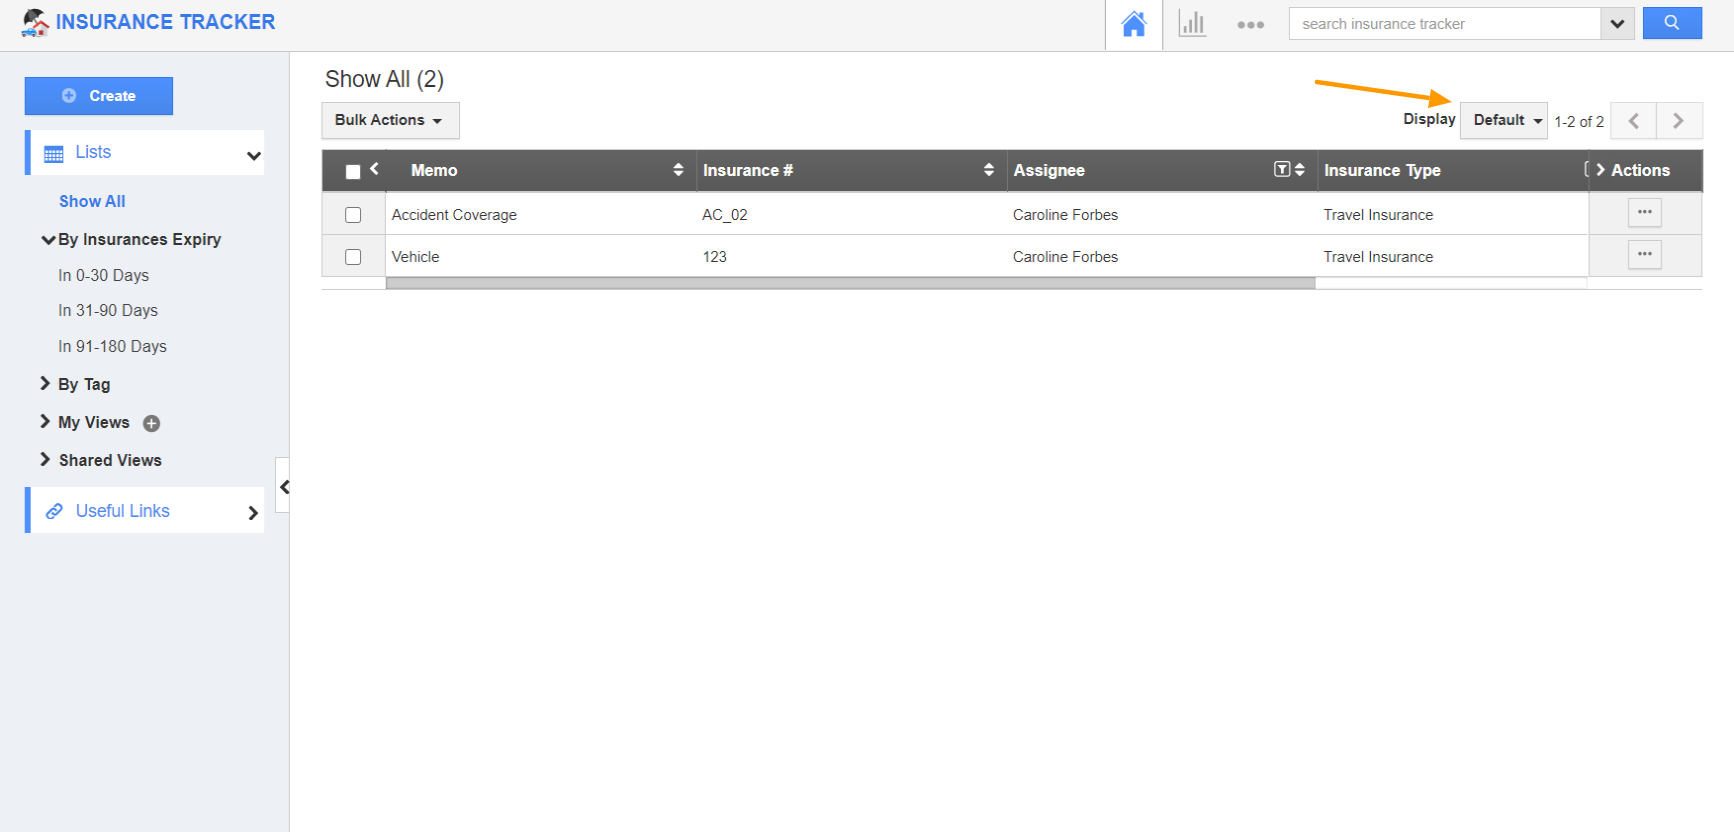
Task: Open the Useful Links menu label
Action: coord(123,511)
